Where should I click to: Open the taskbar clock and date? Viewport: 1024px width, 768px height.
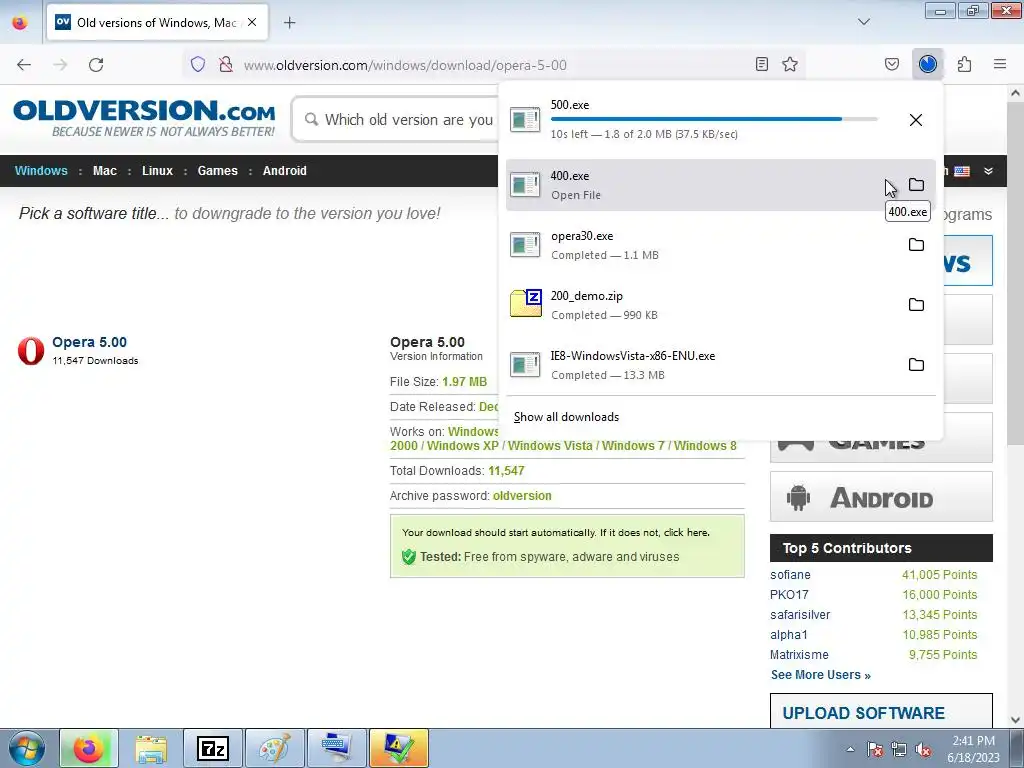click(973, 749)
